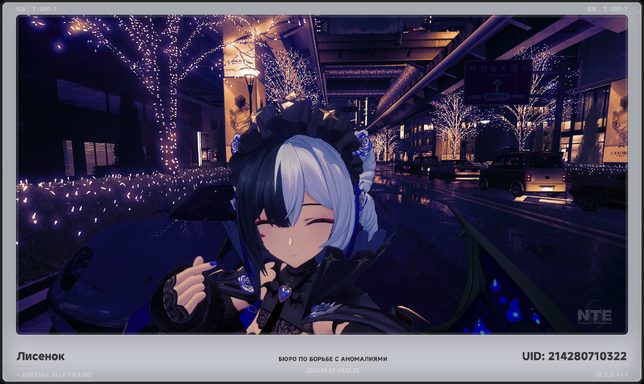Viewport: 644px width, 384px height.
Task: Click the SPECIAL FILE FRAME label
Action: (x=54, y=375)
